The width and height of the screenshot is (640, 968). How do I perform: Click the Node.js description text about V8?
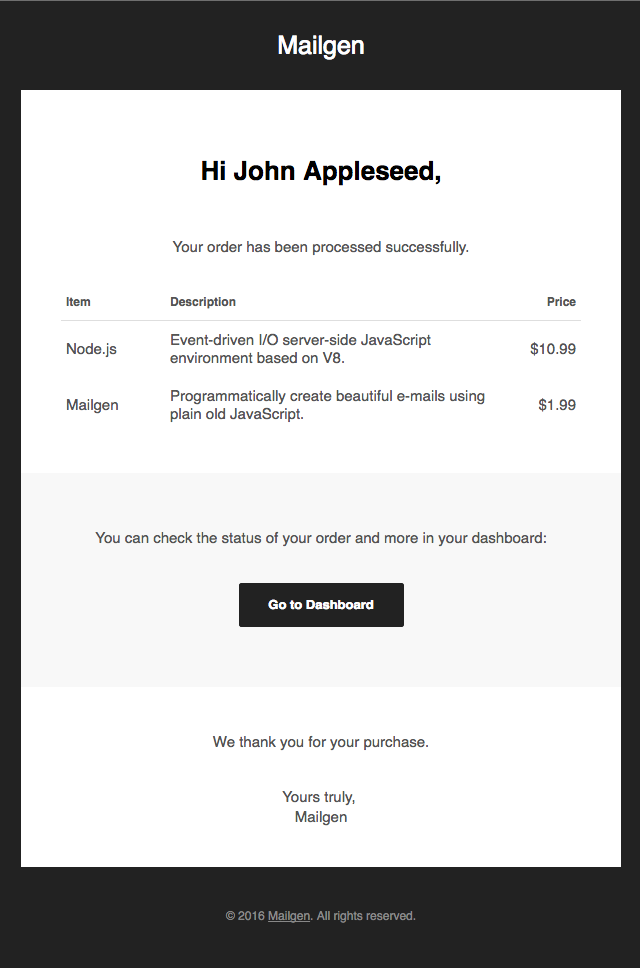tap(301, 349)
